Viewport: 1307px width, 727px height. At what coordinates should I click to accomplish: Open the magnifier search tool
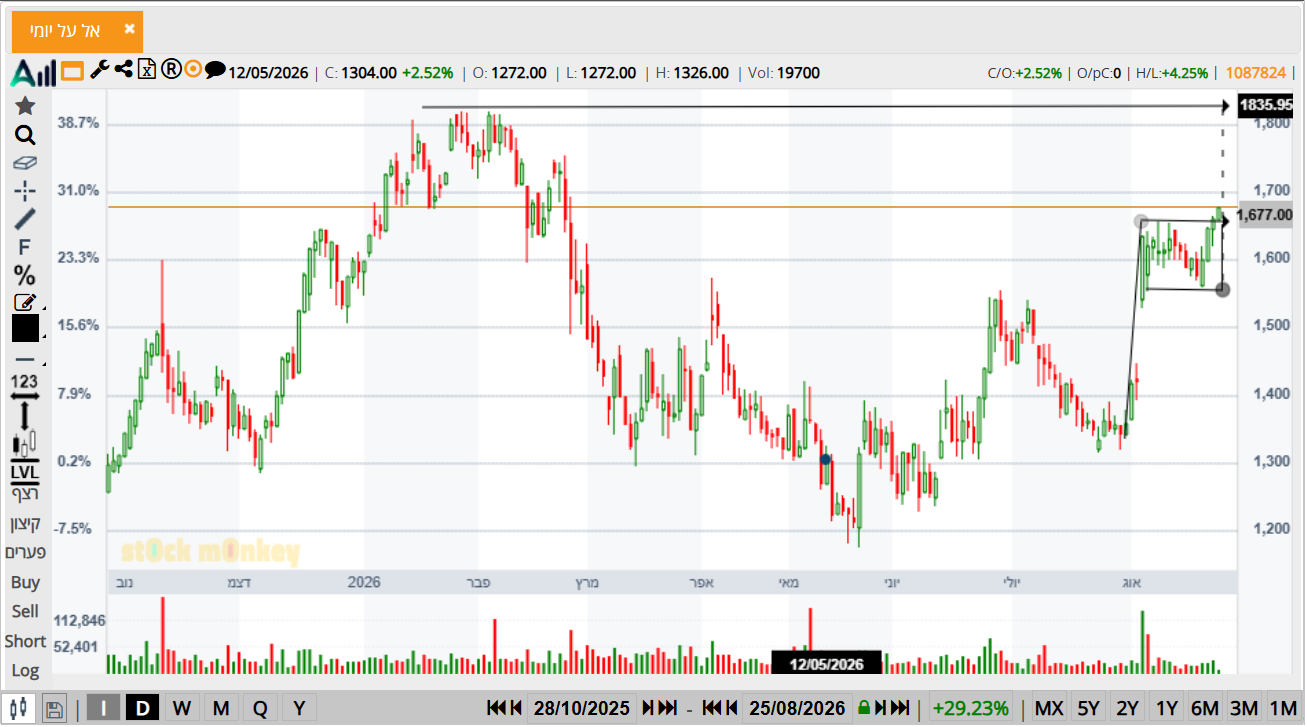point(25,135)
